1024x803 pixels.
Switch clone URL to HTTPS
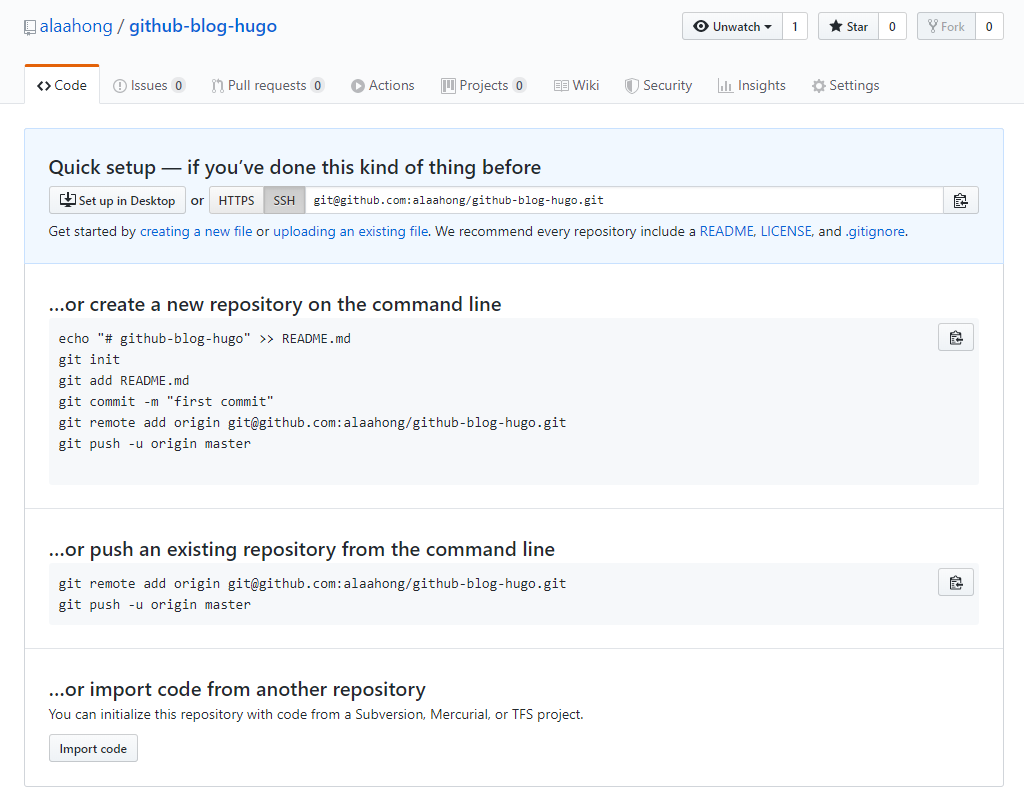coord(236,200)
